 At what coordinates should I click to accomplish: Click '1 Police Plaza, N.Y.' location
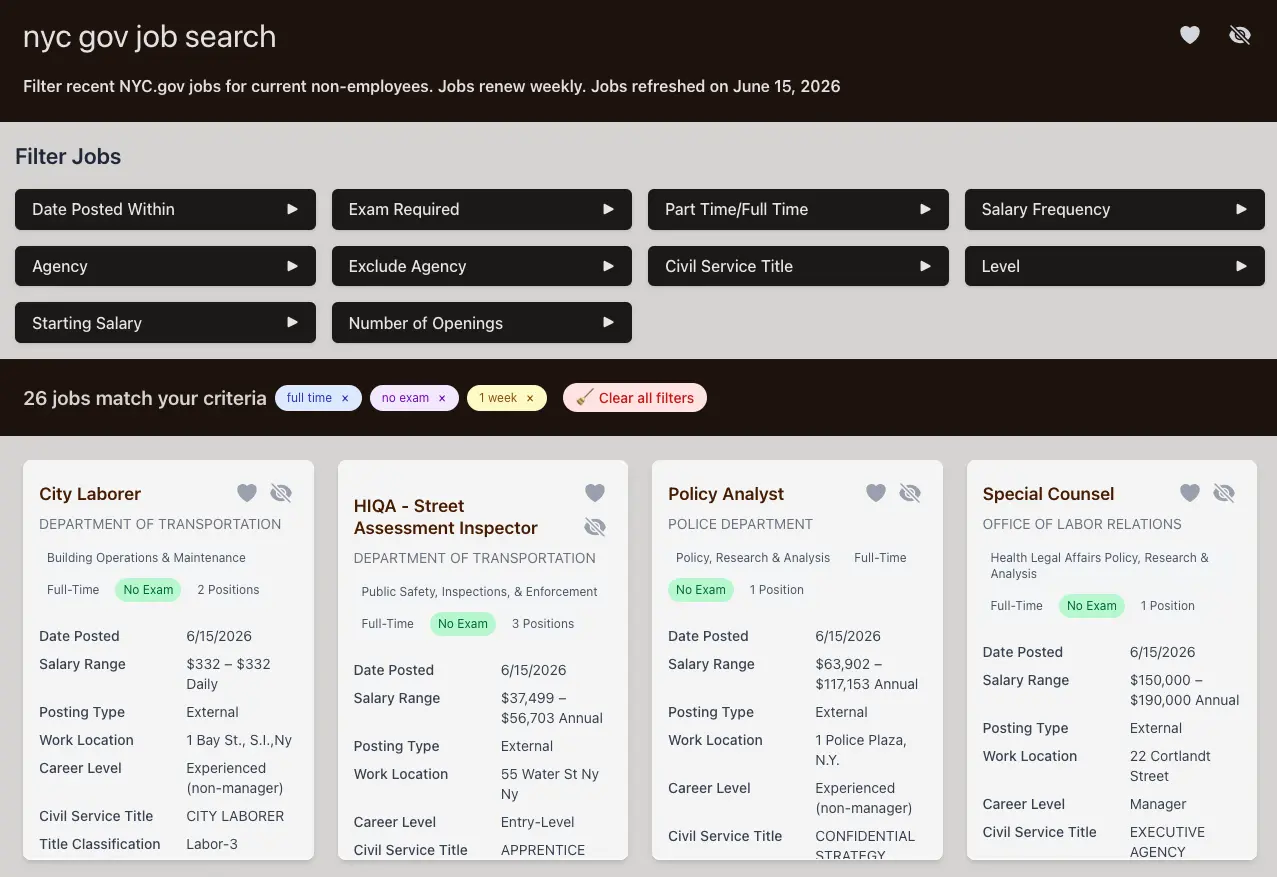[x=861, y=750]
